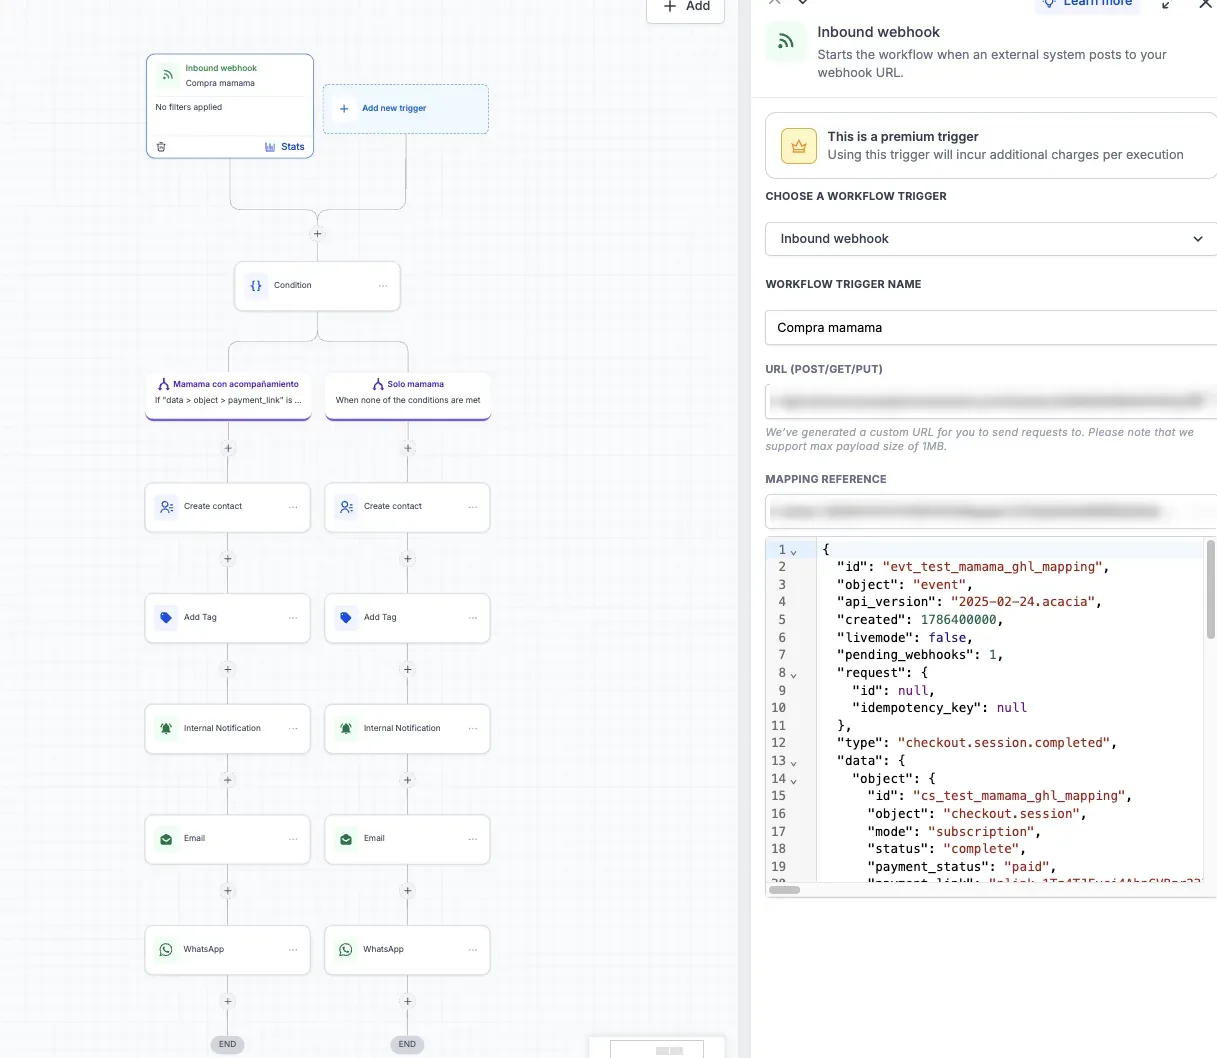Click the right branch END marker
The height and width of the screenshot is (1058, 1217).
pos(407,1044)
